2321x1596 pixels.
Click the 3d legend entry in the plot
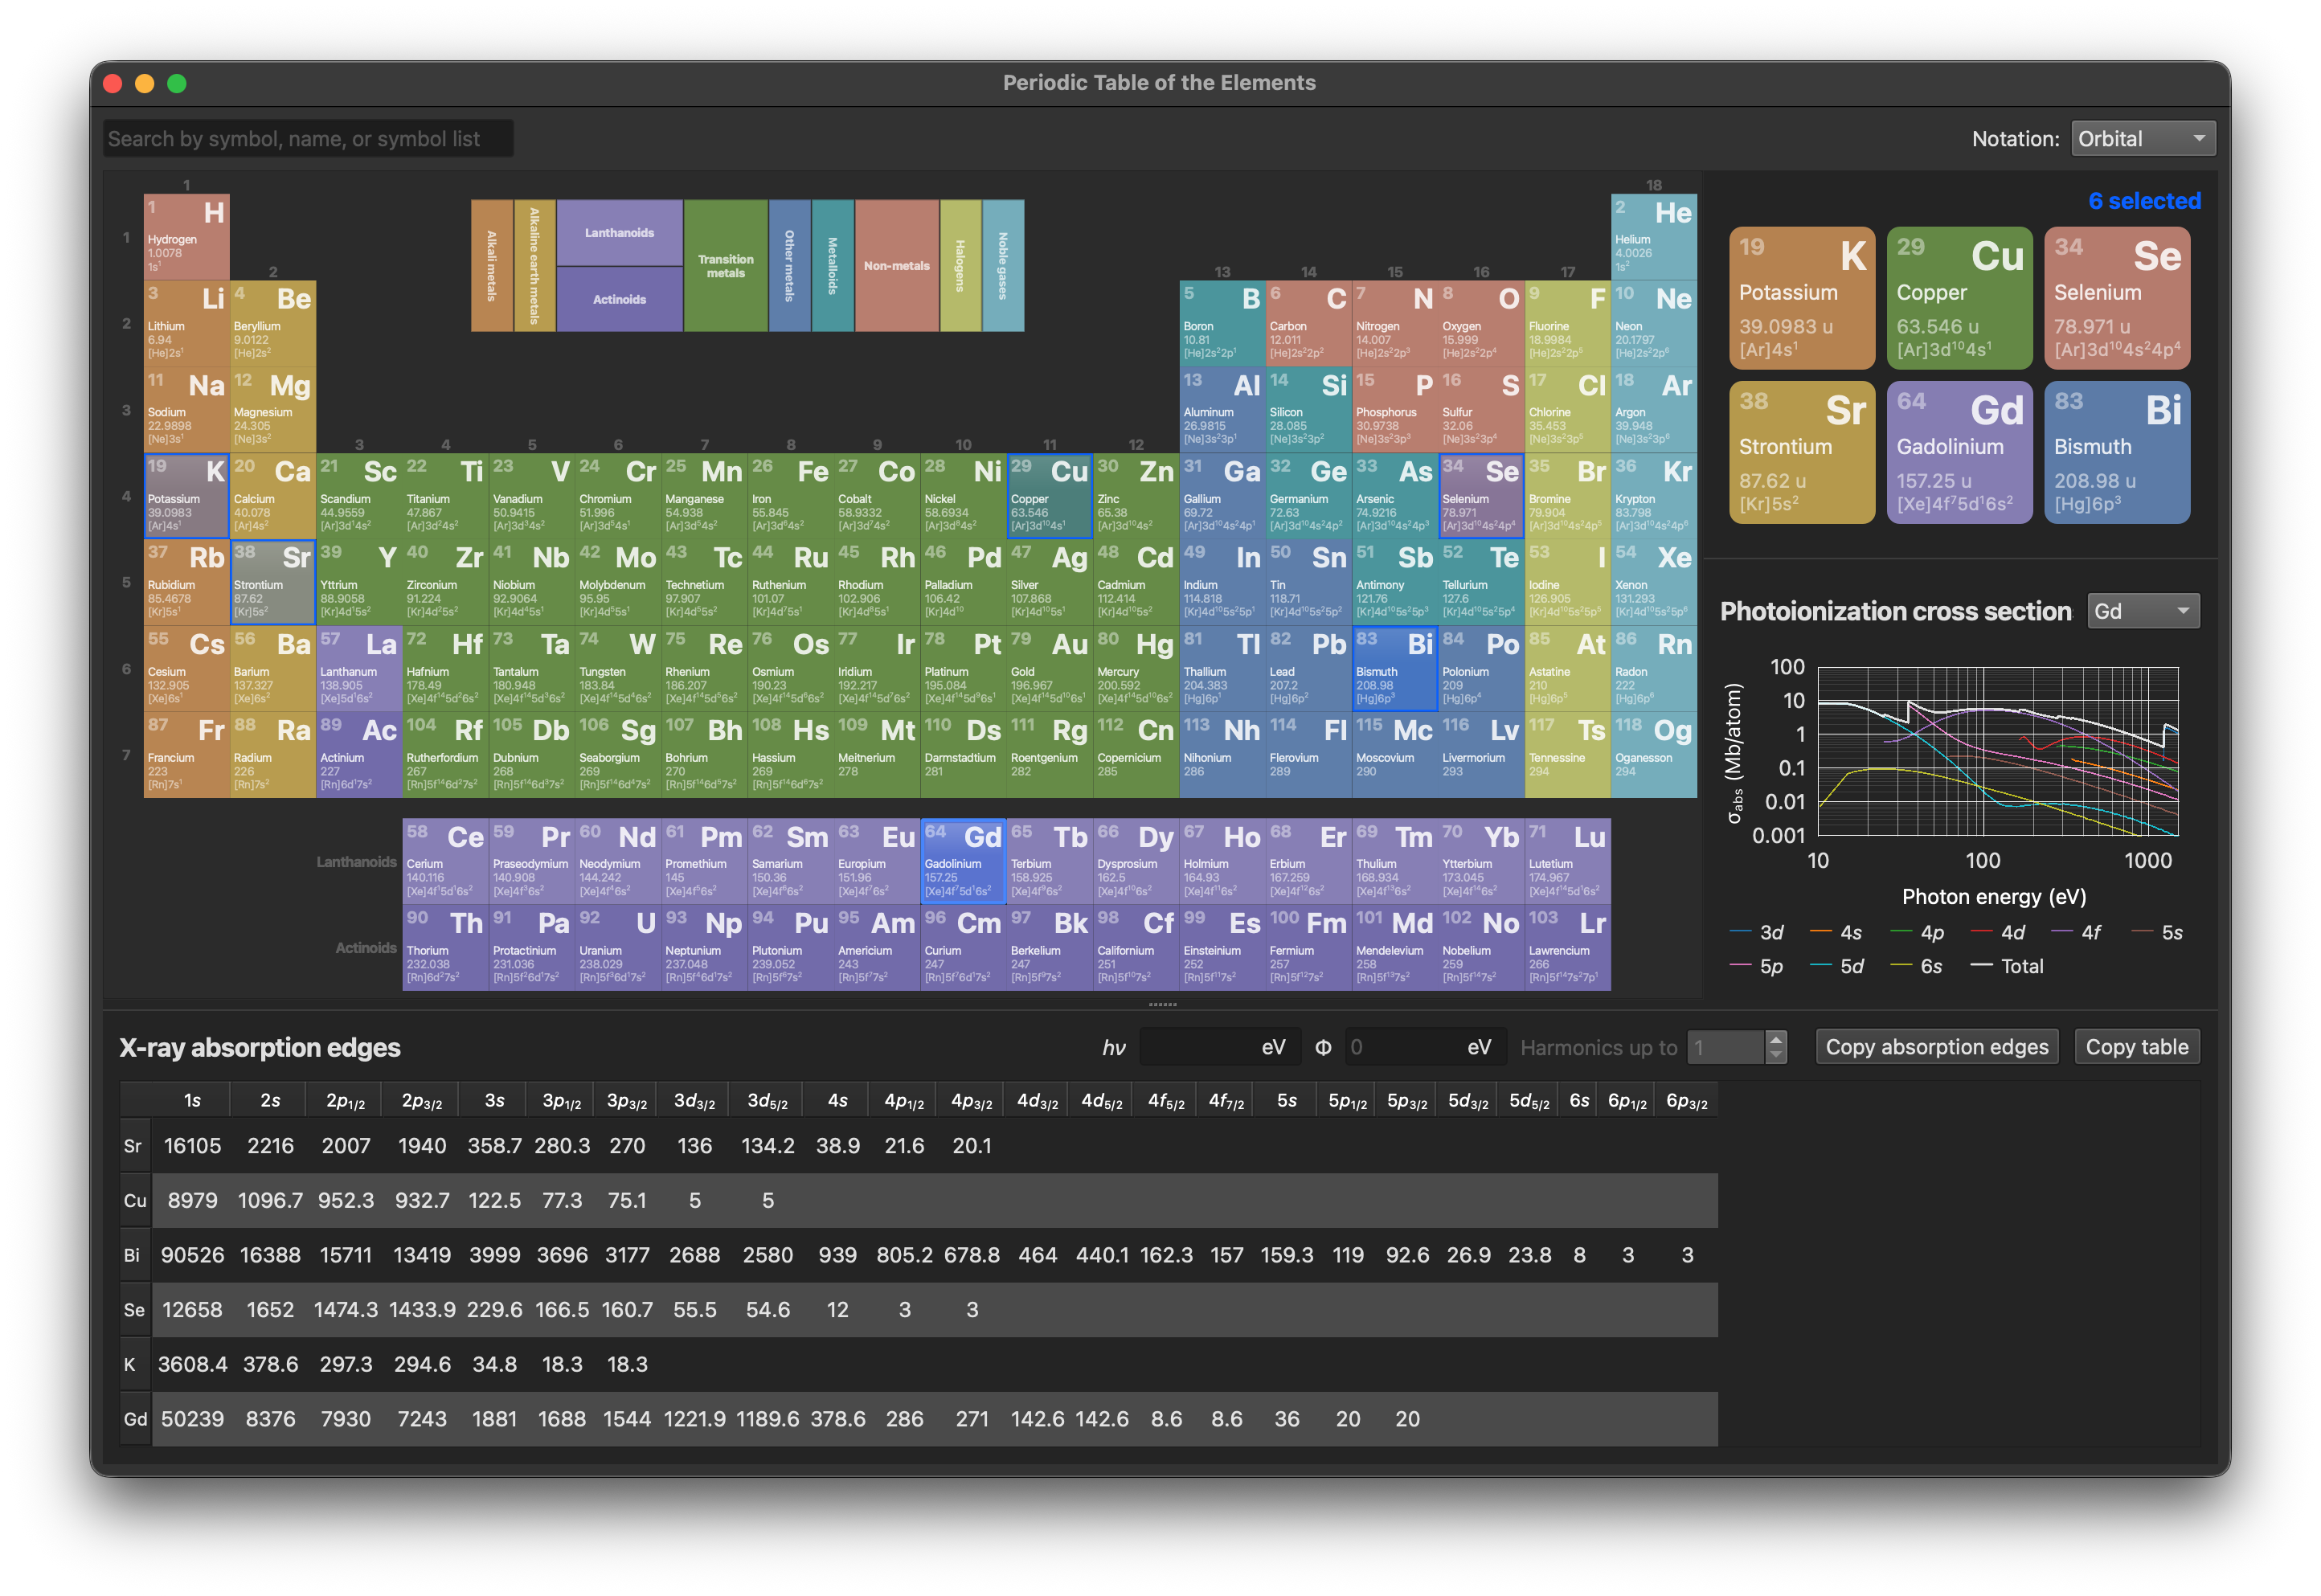[x=1756, y=932]
